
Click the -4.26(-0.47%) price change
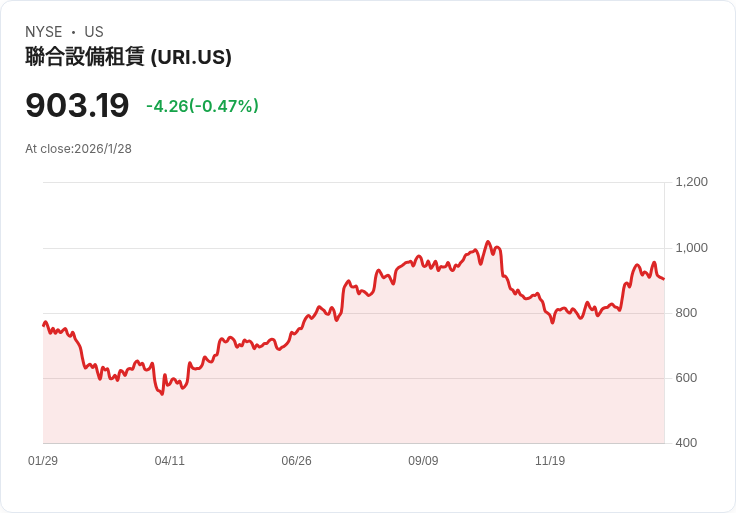click(202, 106)
